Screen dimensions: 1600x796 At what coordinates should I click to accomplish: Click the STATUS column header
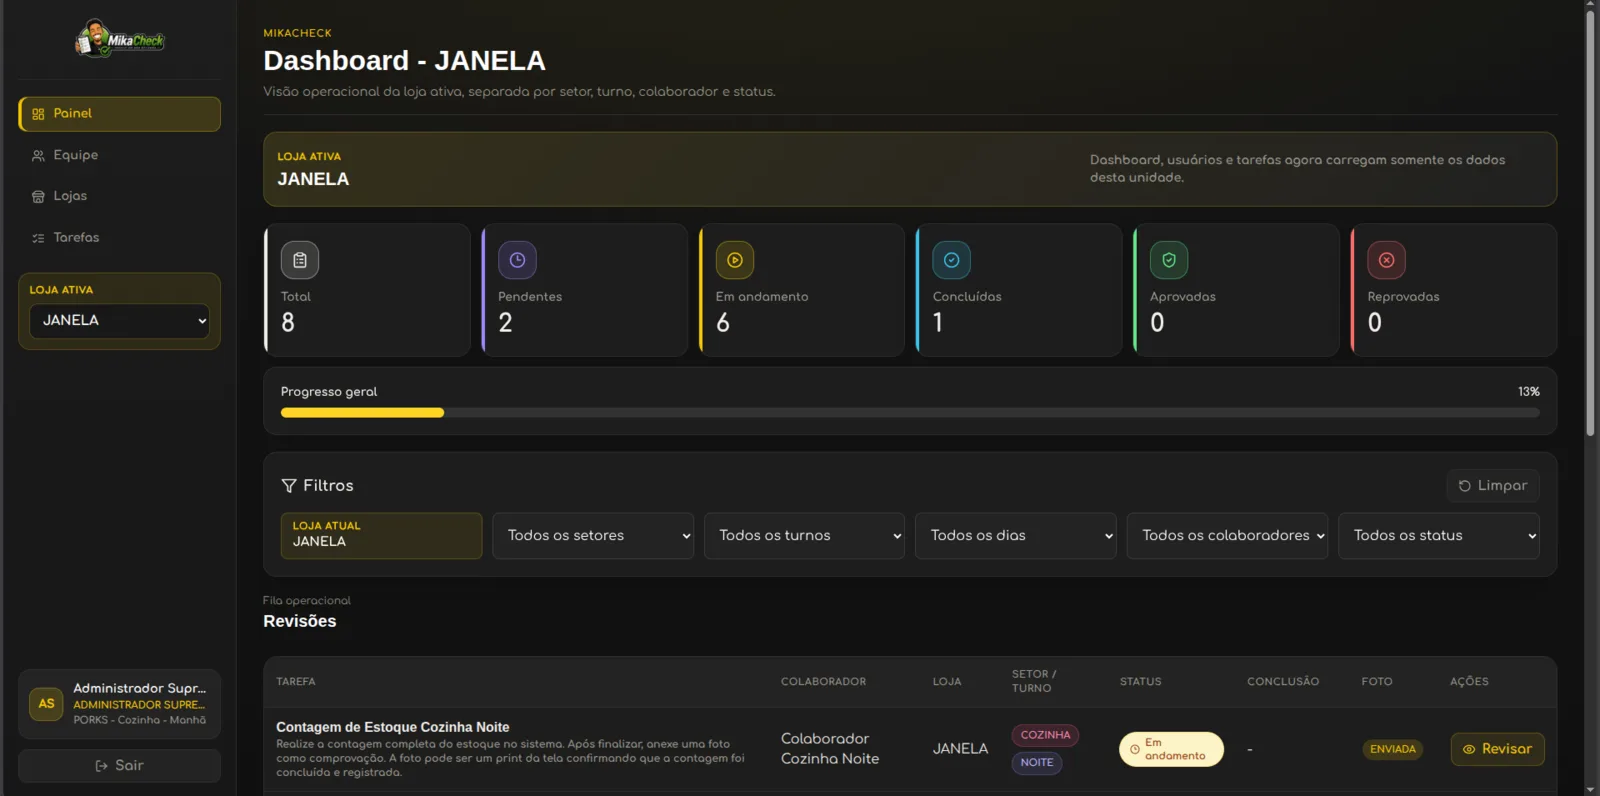point(1141,682)
